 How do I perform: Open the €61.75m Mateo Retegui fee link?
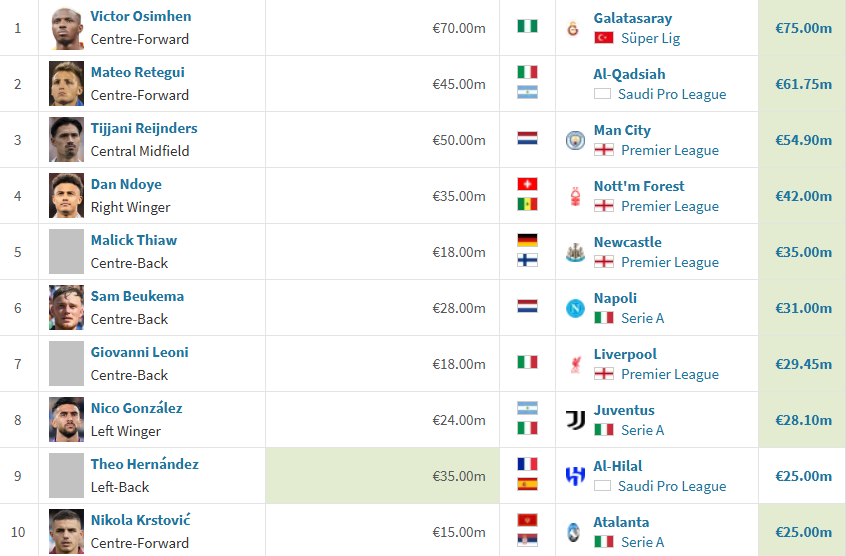pos(803,85)
